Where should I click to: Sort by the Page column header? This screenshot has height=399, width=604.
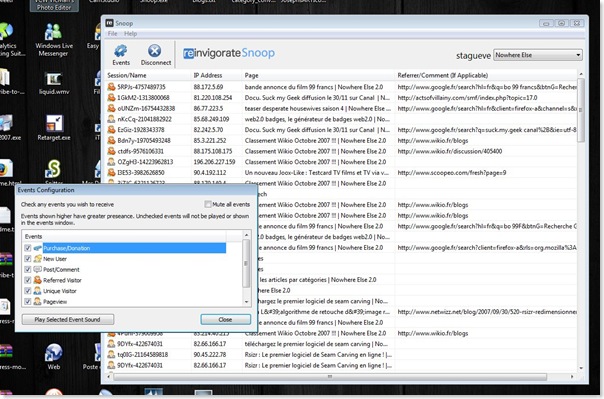point(319,75)
